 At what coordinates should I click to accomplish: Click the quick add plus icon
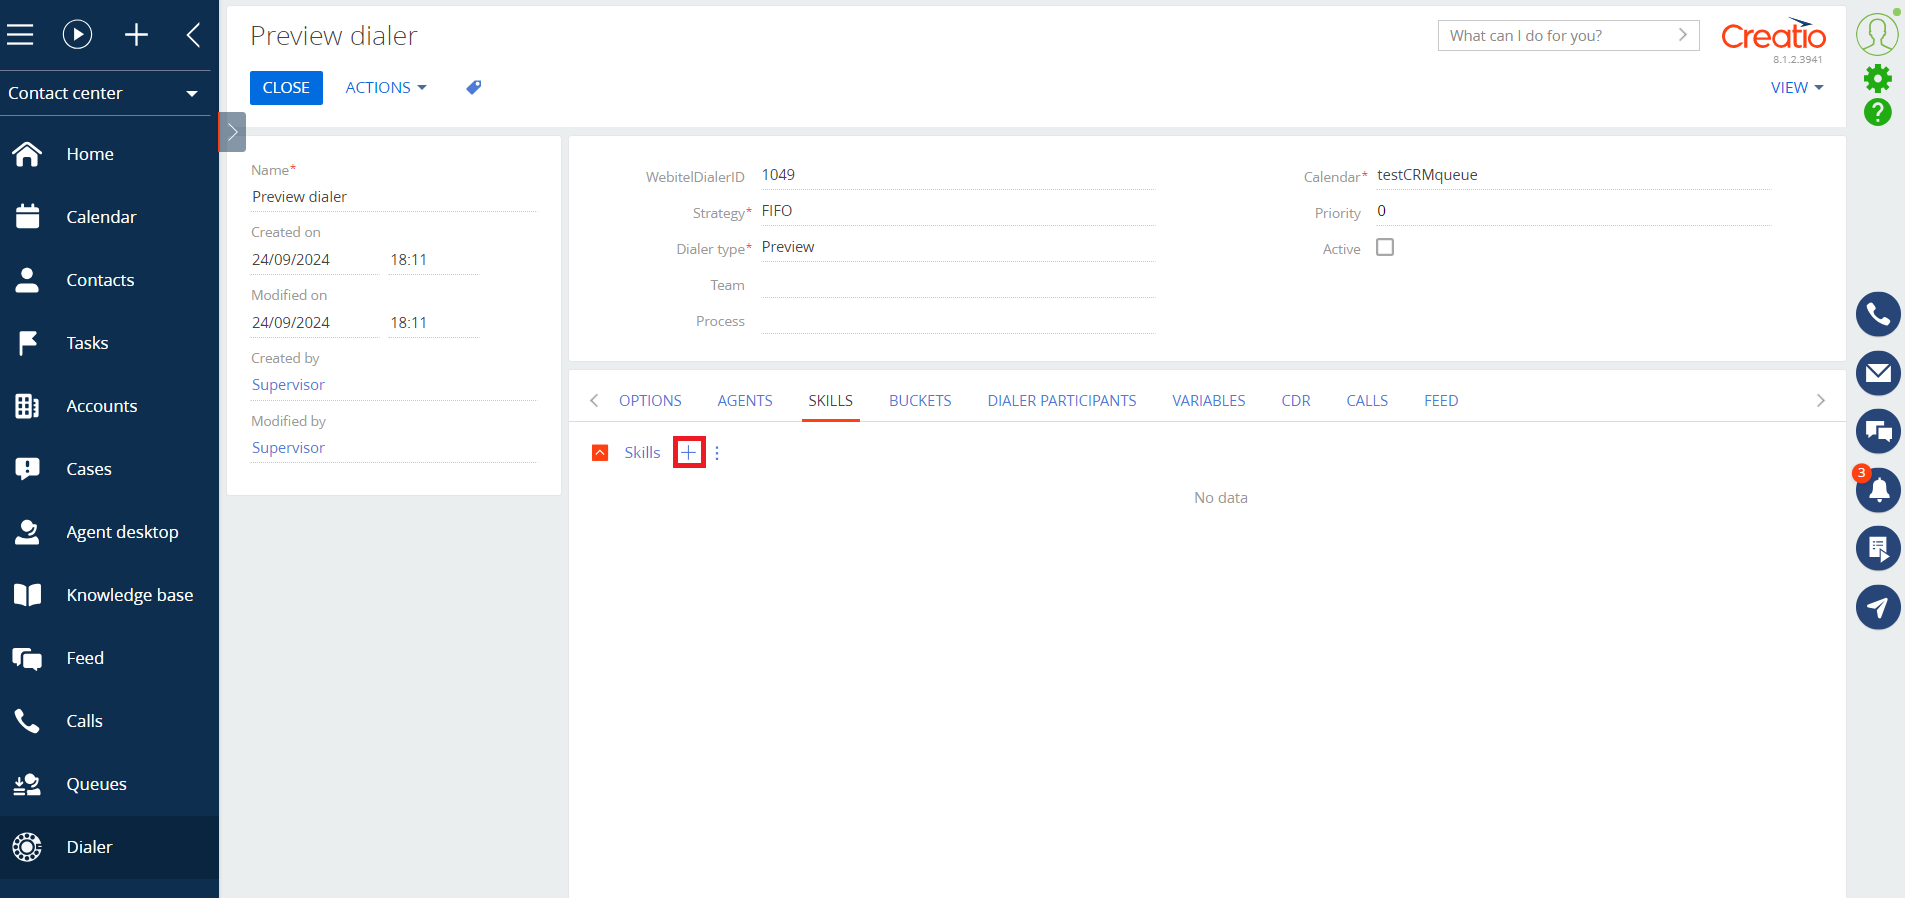click(136, 35)
